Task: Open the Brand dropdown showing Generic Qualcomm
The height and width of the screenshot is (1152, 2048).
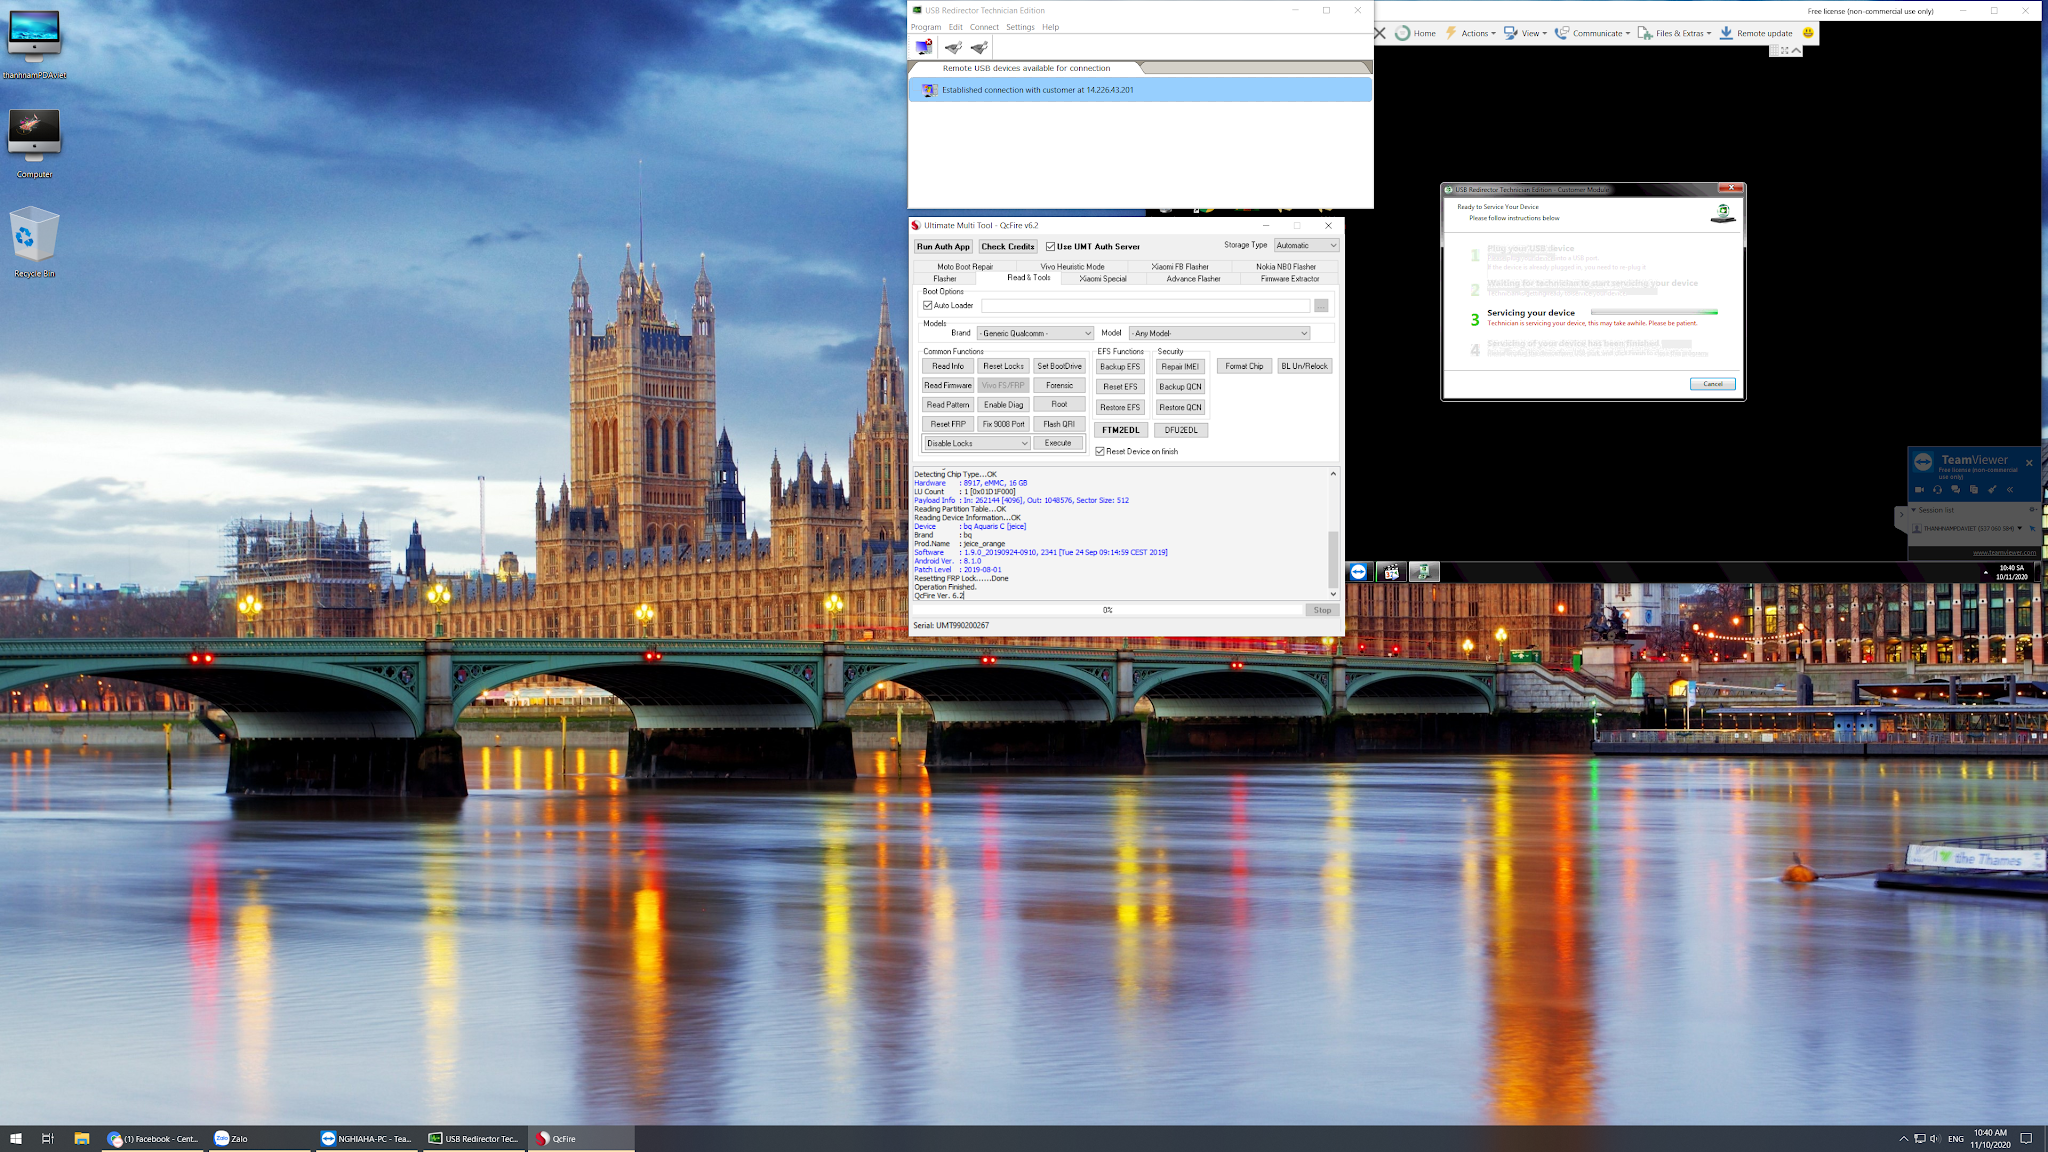Action: (1035, 333)
